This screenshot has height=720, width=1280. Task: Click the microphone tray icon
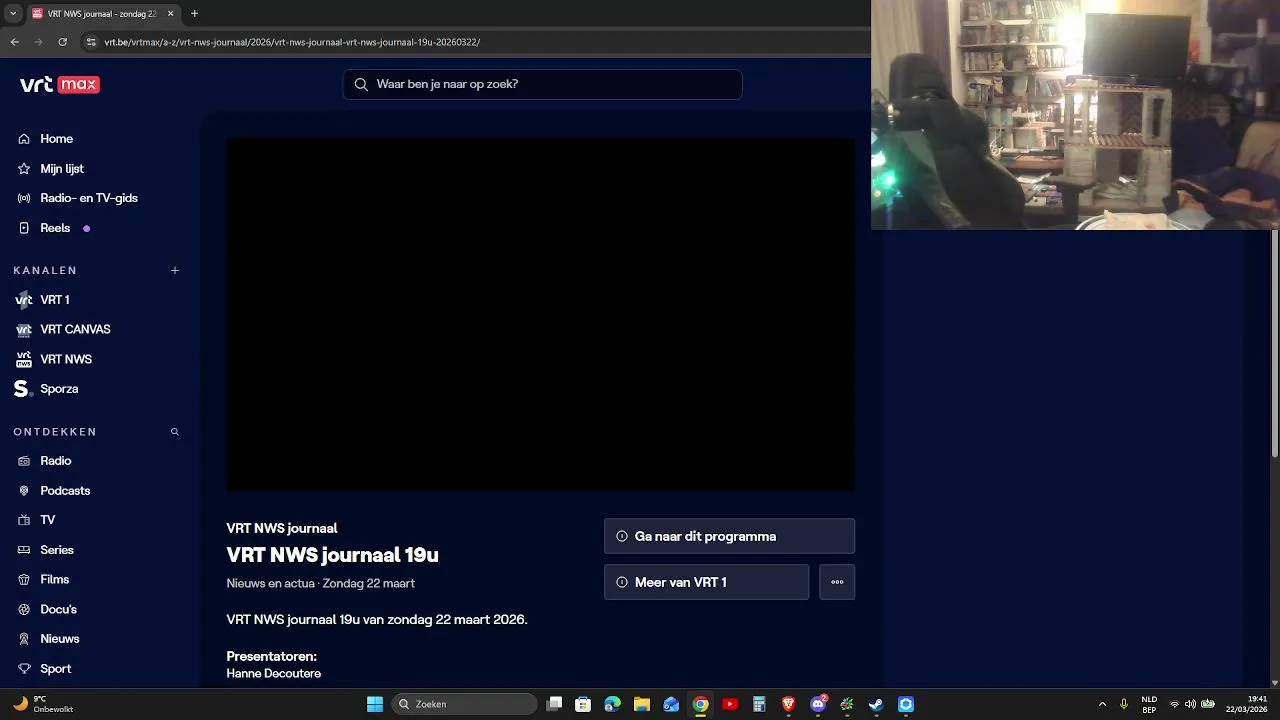[1124, 704]
